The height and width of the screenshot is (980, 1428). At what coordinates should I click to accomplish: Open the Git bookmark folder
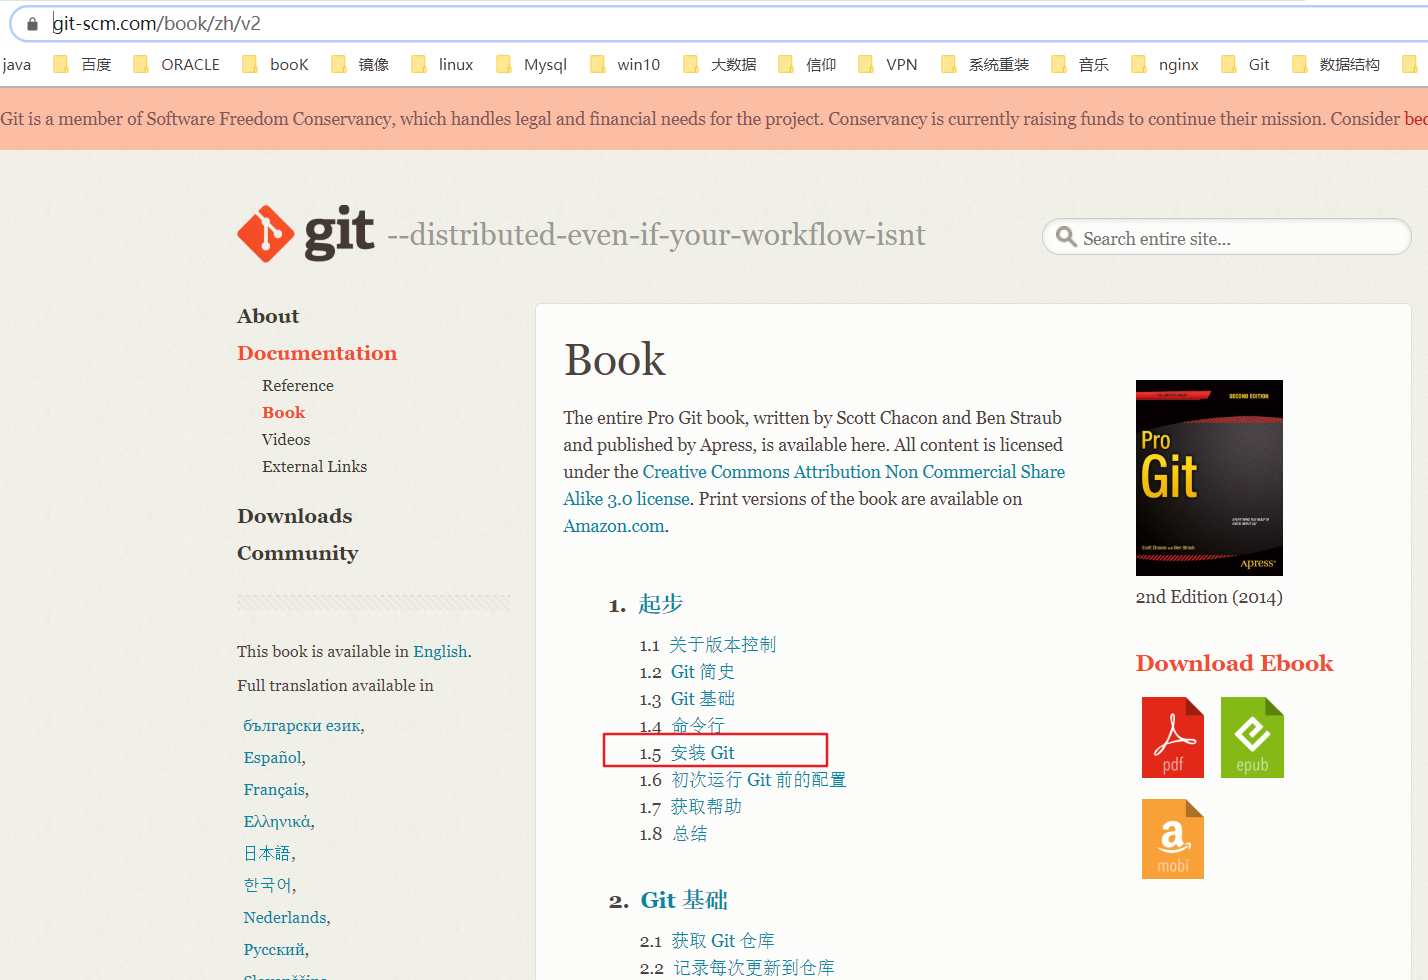1246,65
